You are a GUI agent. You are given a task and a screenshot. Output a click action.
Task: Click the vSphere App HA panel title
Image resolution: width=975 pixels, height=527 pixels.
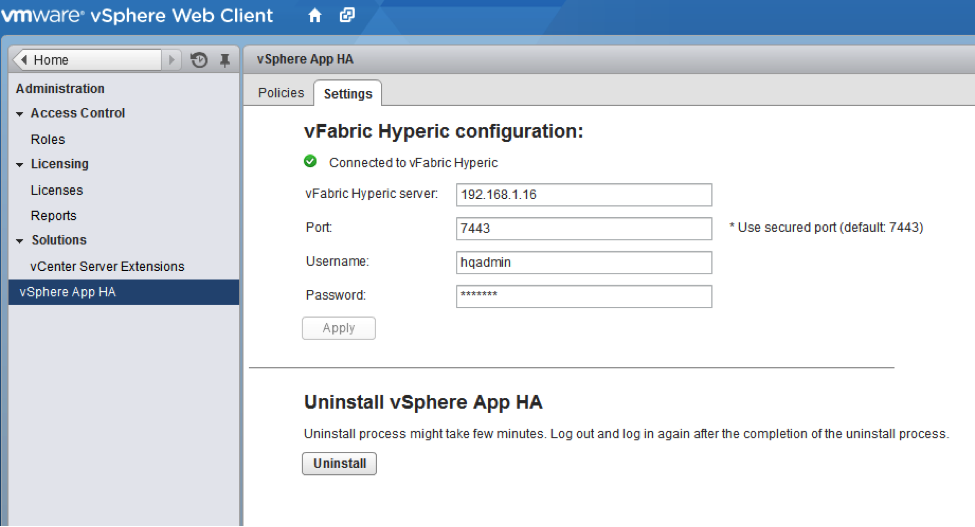(305, 59)
